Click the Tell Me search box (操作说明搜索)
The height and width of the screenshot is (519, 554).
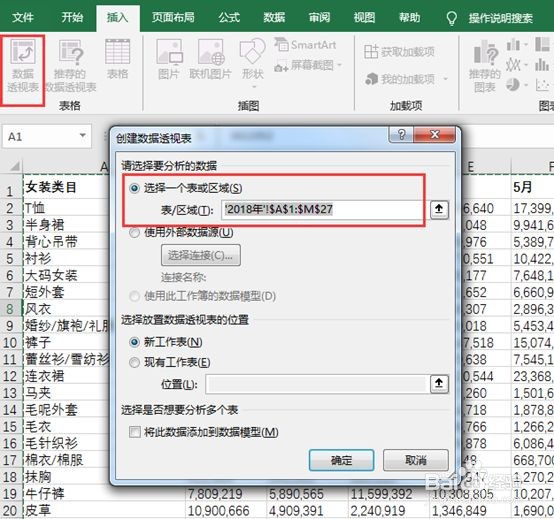(500, 18)
